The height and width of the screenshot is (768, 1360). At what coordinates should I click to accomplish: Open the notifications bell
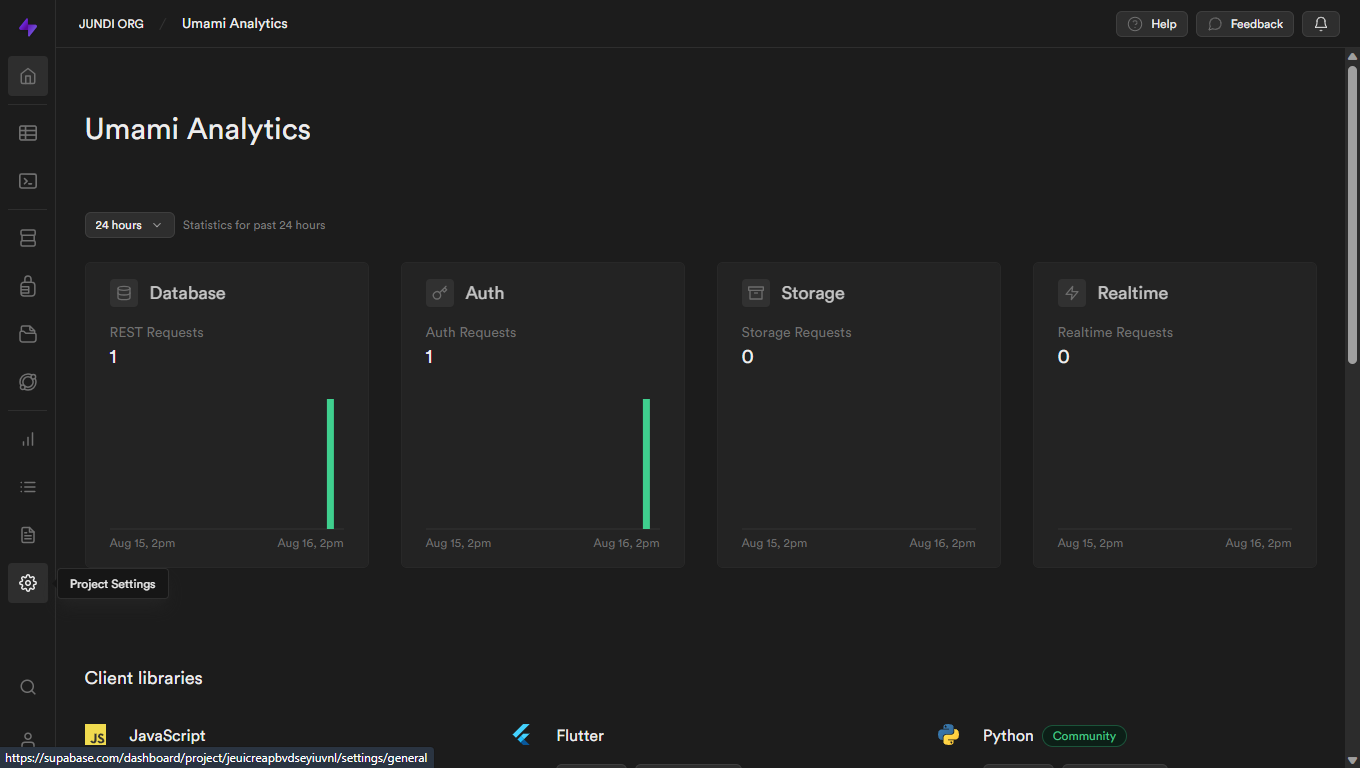(1321, 24)
